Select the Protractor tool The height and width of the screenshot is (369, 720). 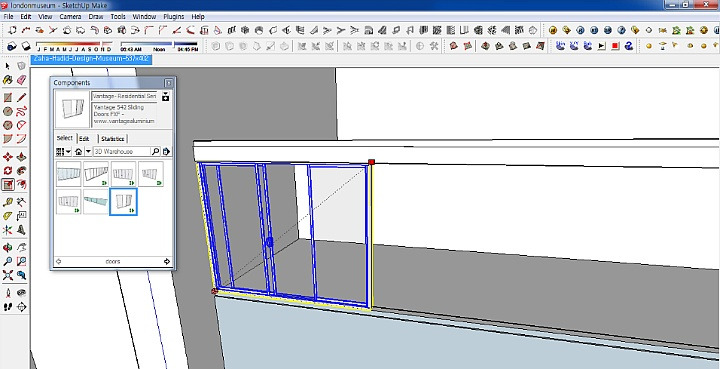coord(7,216)
